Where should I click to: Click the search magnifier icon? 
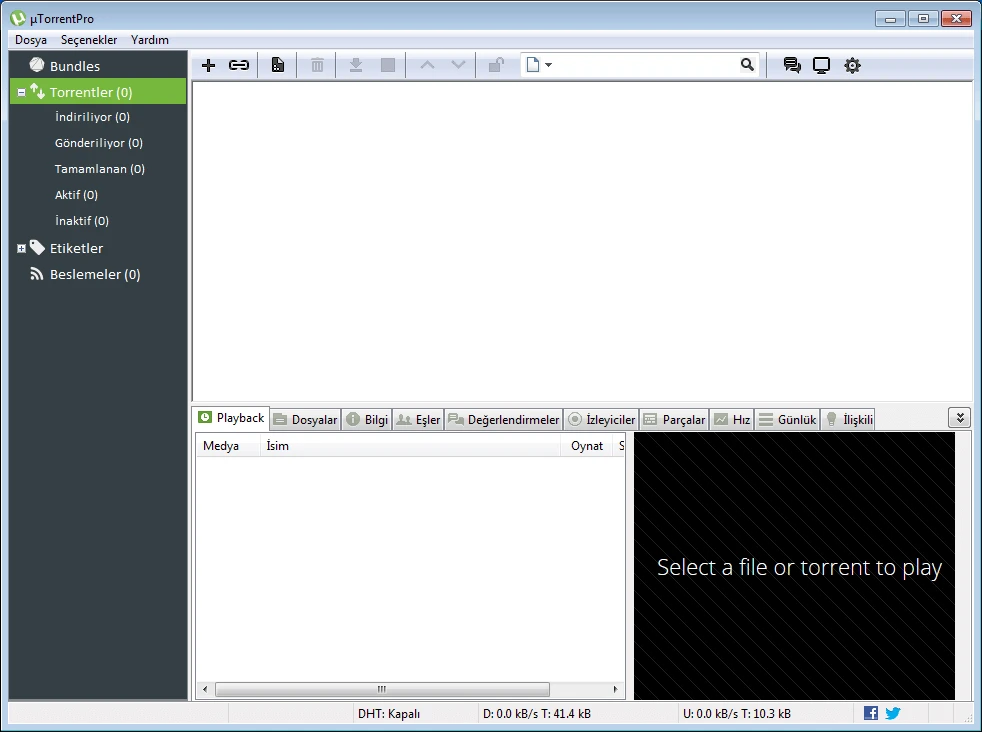pos(747,65)
